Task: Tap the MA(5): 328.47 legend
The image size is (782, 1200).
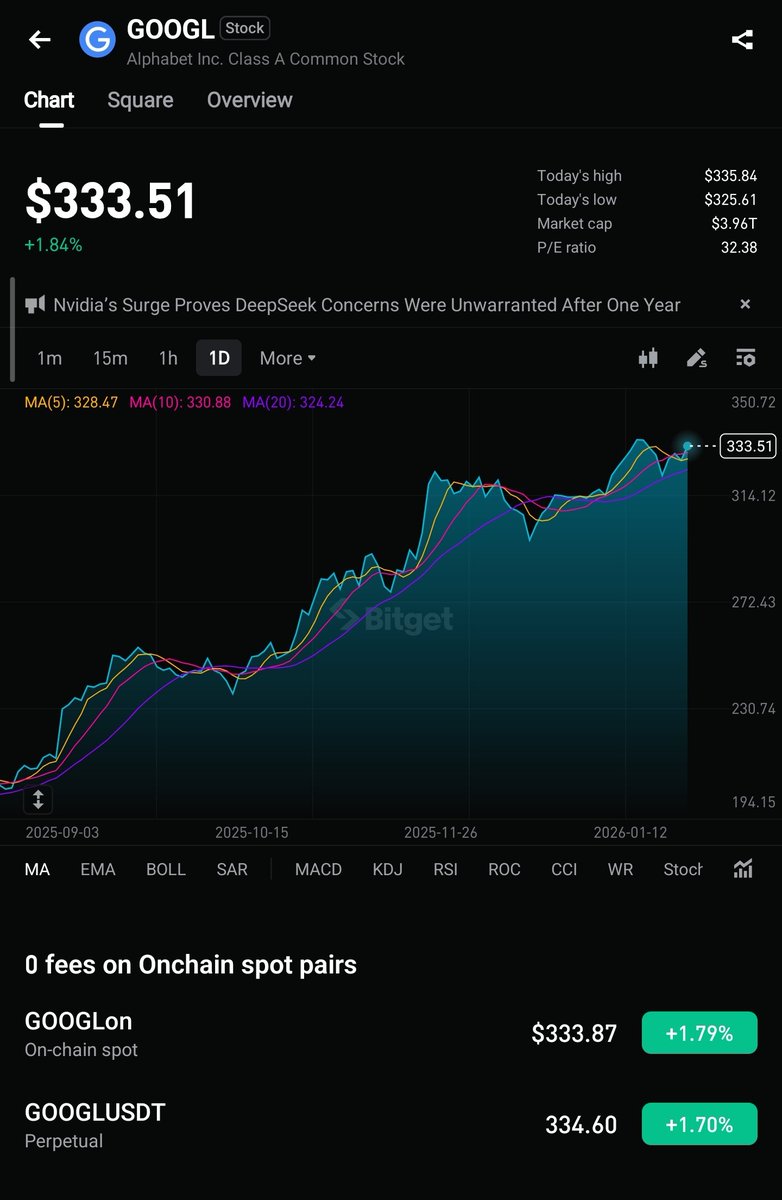Action: click(71, 402)
